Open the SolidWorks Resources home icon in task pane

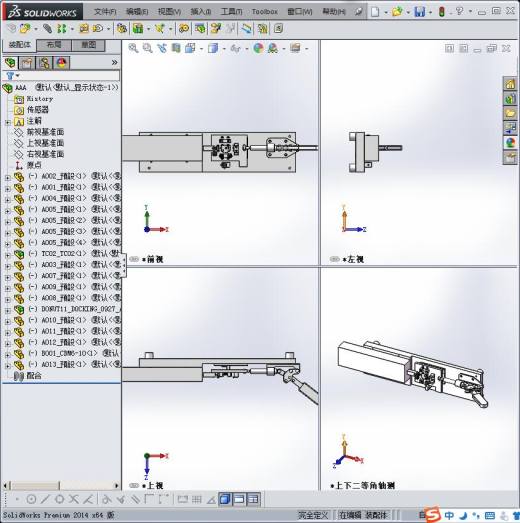tap(510, 83)
